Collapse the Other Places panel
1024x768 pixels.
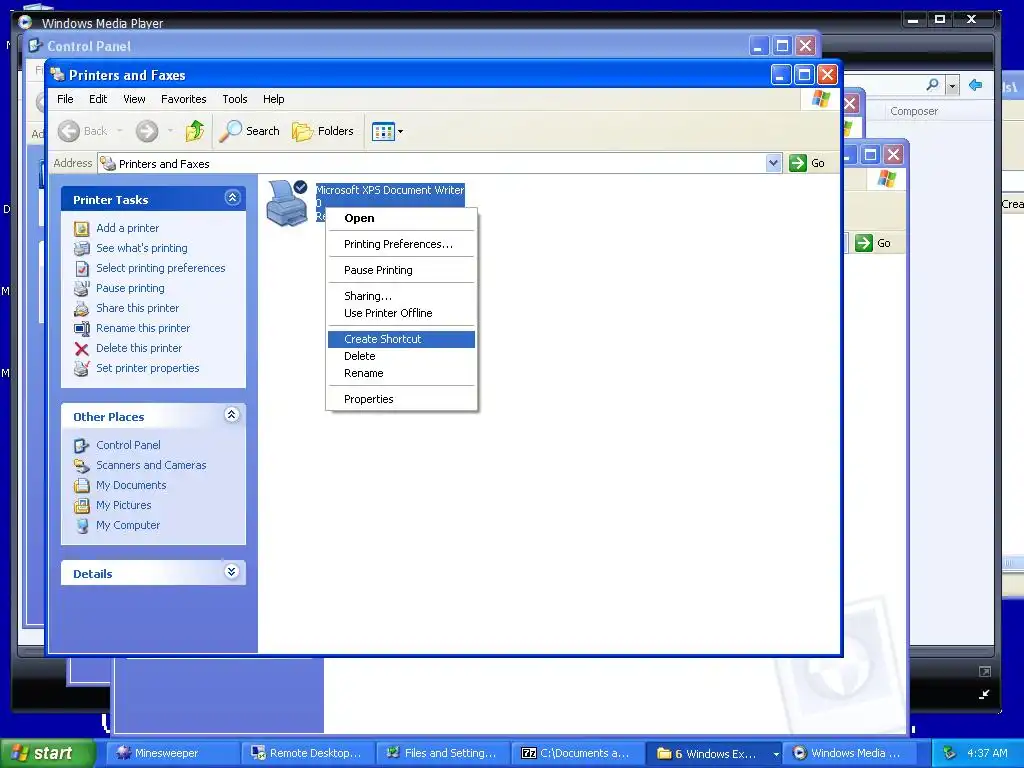[232, 415]
